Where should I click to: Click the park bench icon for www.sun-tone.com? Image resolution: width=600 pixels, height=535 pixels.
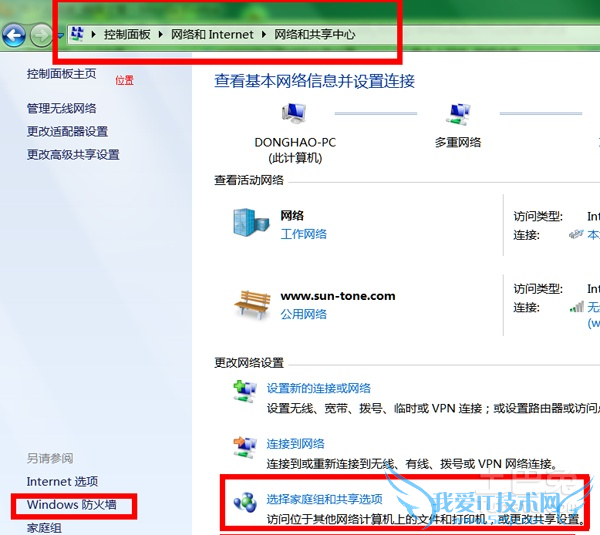(253, 304)
